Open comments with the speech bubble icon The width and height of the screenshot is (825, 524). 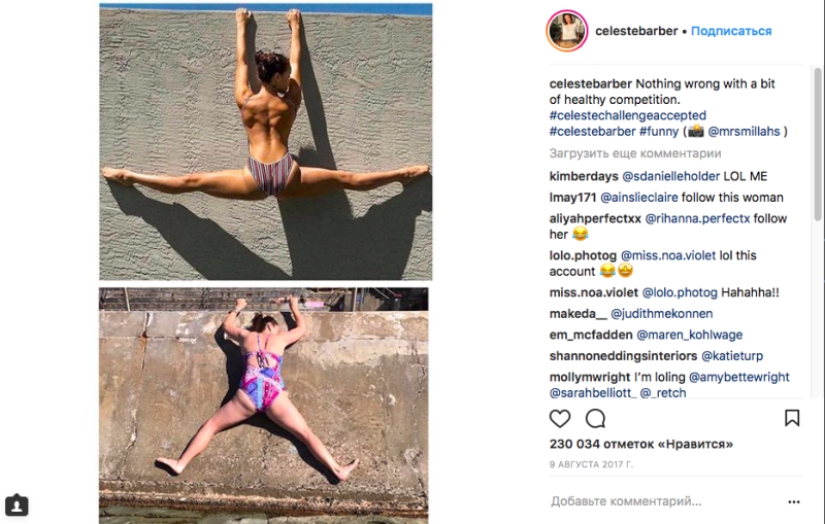click(x=595, y=418)
